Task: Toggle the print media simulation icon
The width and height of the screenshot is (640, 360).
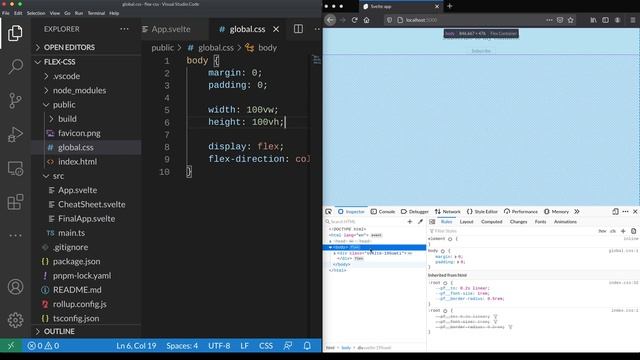Action: [633, 231]
